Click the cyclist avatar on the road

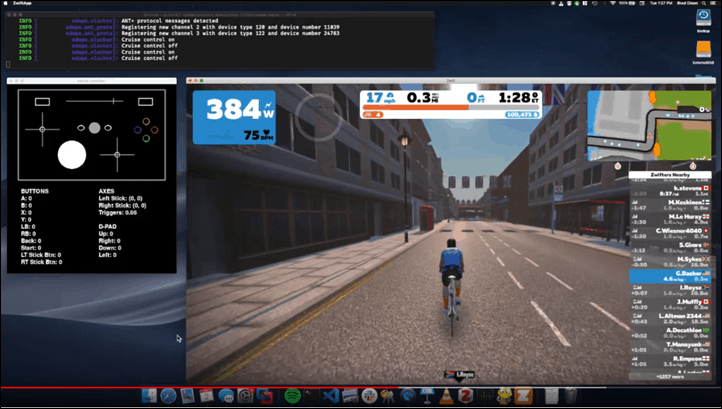[451, 286]
